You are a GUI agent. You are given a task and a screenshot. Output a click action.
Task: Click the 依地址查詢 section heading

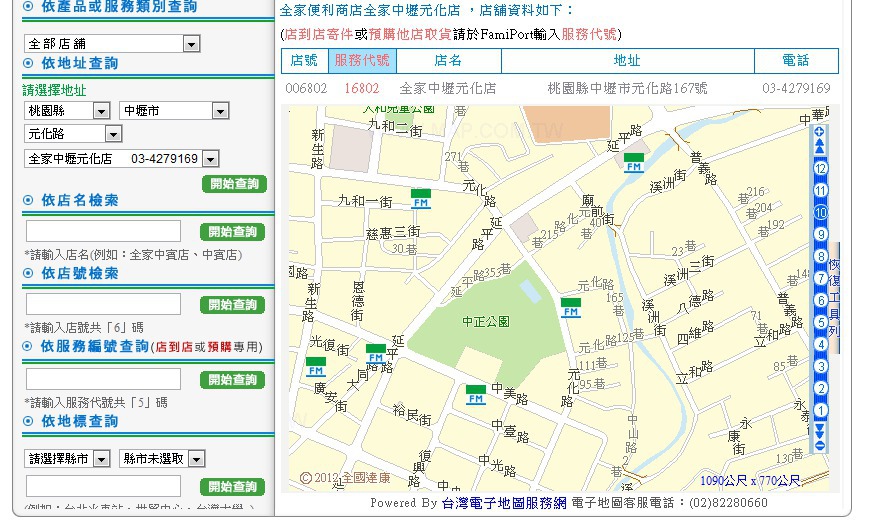pyautogui.click(x=80, y=63)
